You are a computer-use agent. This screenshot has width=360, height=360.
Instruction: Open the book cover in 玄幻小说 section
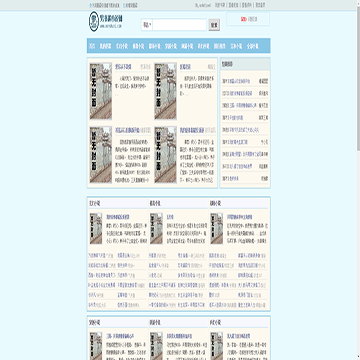pos(96,229)
